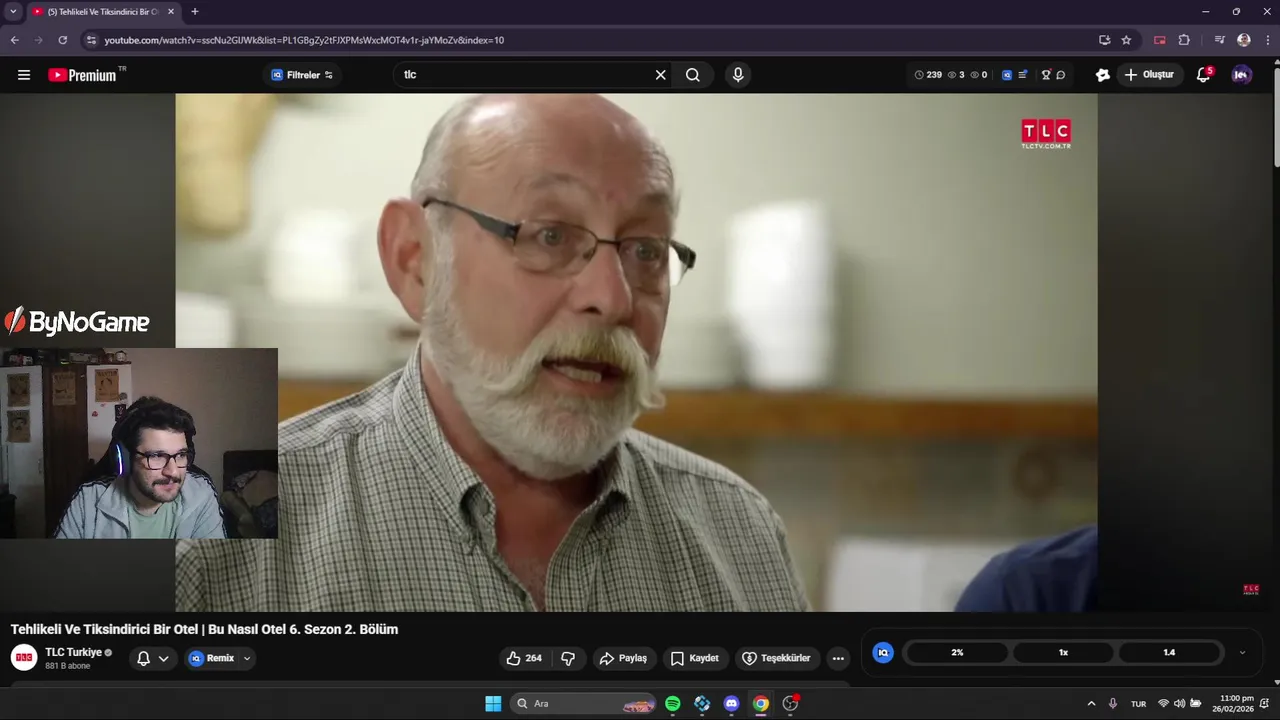The width and height of the screenshot is (1280, 720).
Task: Open Discord from the taskbar
Action: tap(731, 704)
